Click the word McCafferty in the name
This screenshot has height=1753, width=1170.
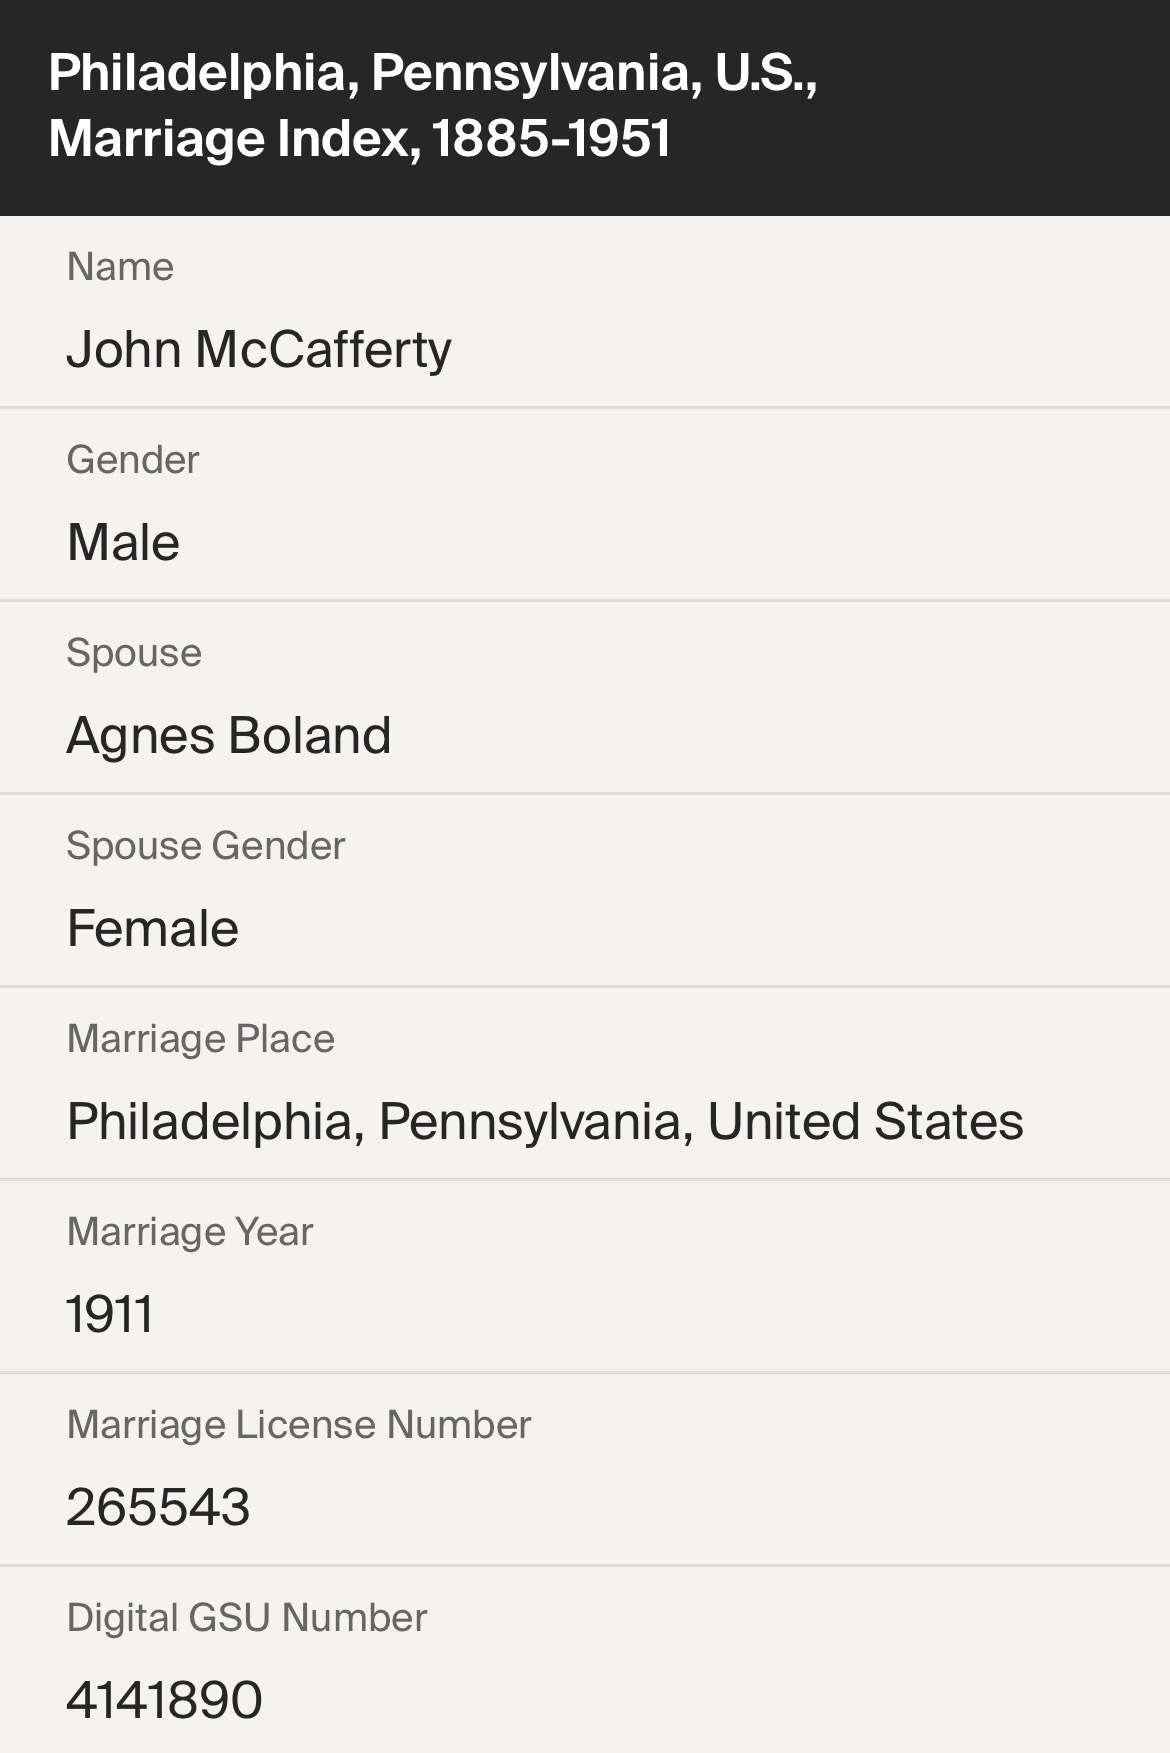pos(323,350)
